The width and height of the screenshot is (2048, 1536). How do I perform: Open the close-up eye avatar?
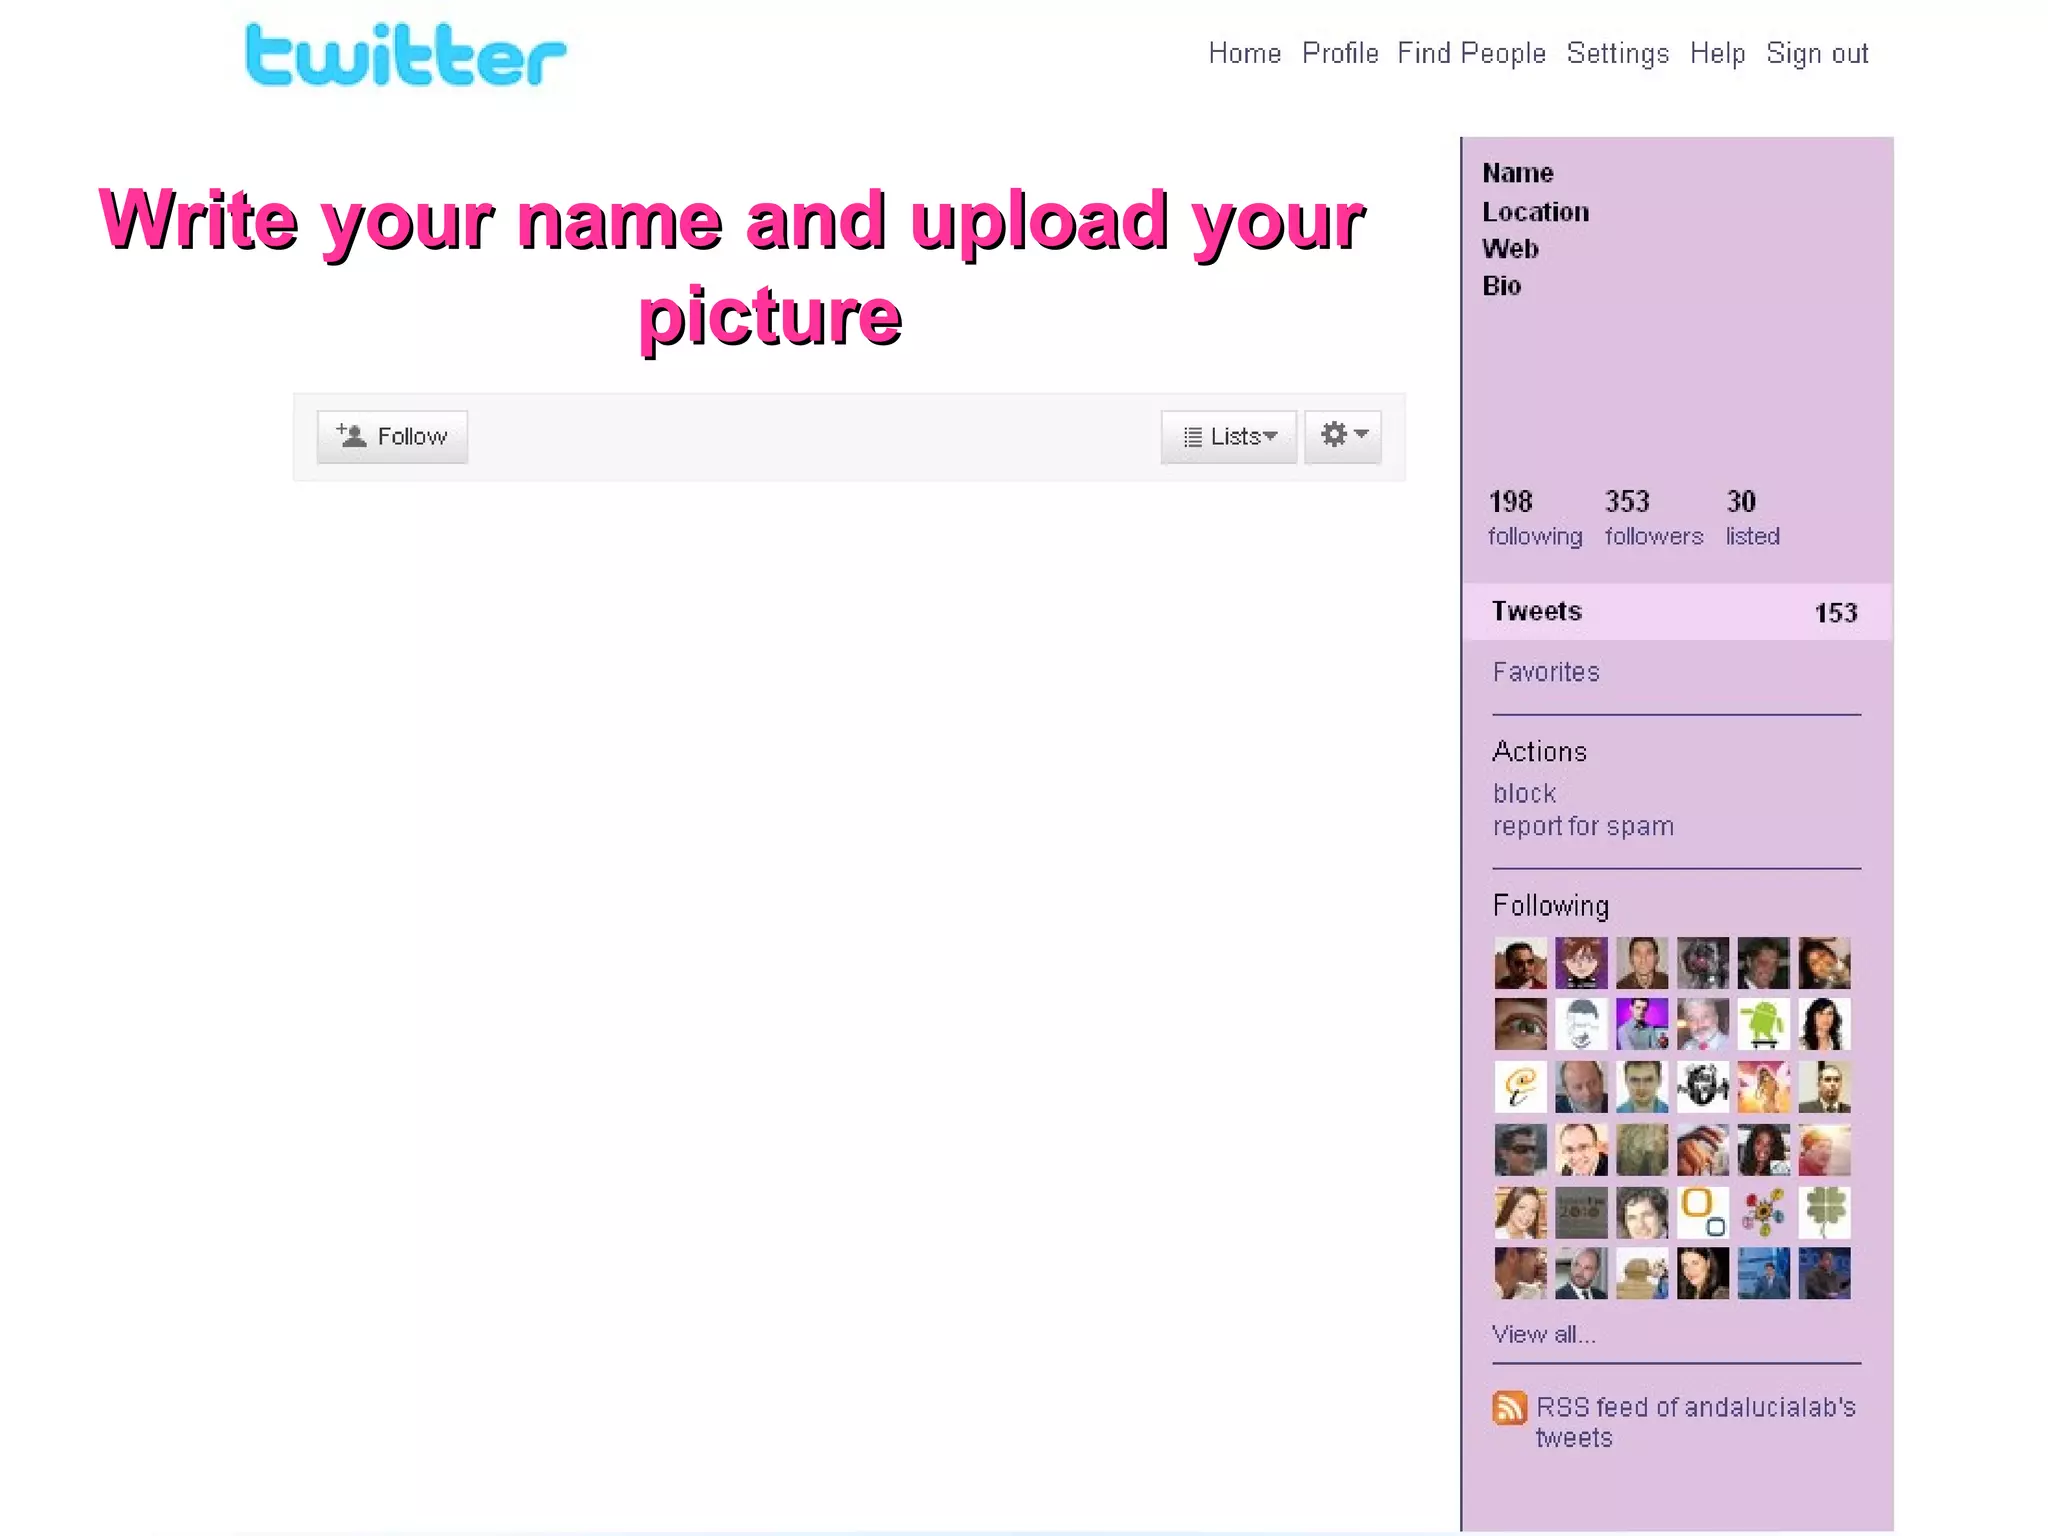(x=1520, y=1024)
